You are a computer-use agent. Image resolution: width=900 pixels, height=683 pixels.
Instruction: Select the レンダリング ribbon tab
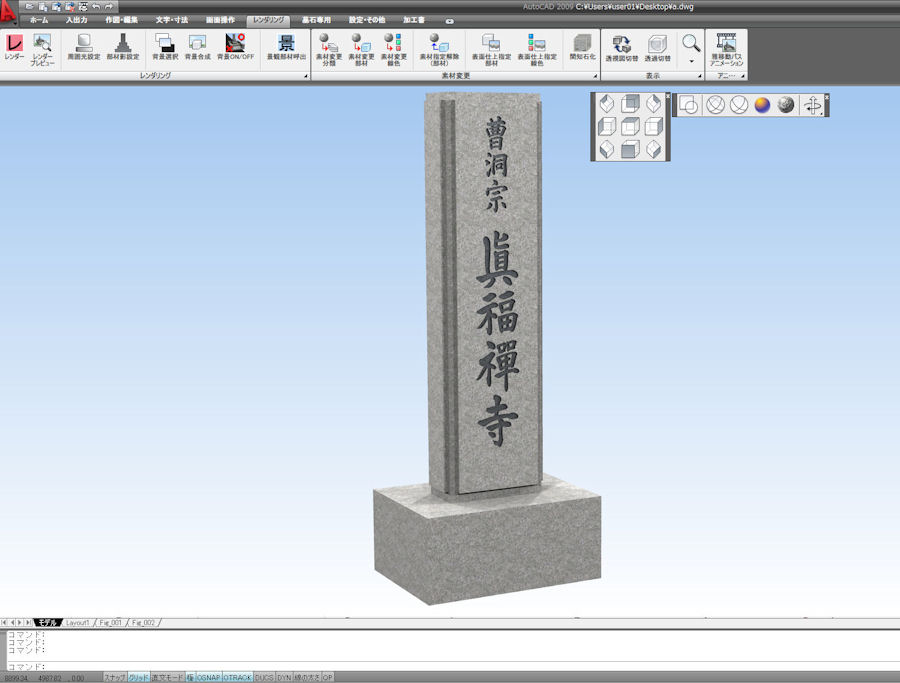[269, 20]
